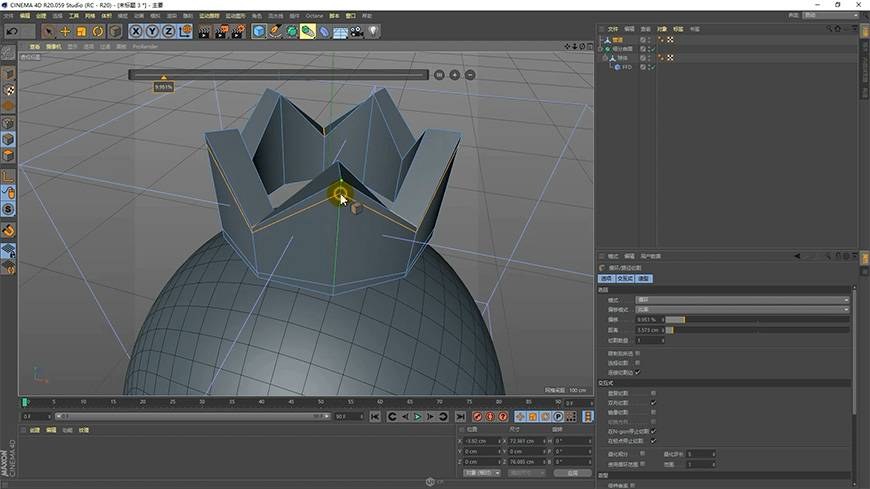870x489 pixels.
Task: Open the spline Pen tool icon
Action: (x=275, y=31)
